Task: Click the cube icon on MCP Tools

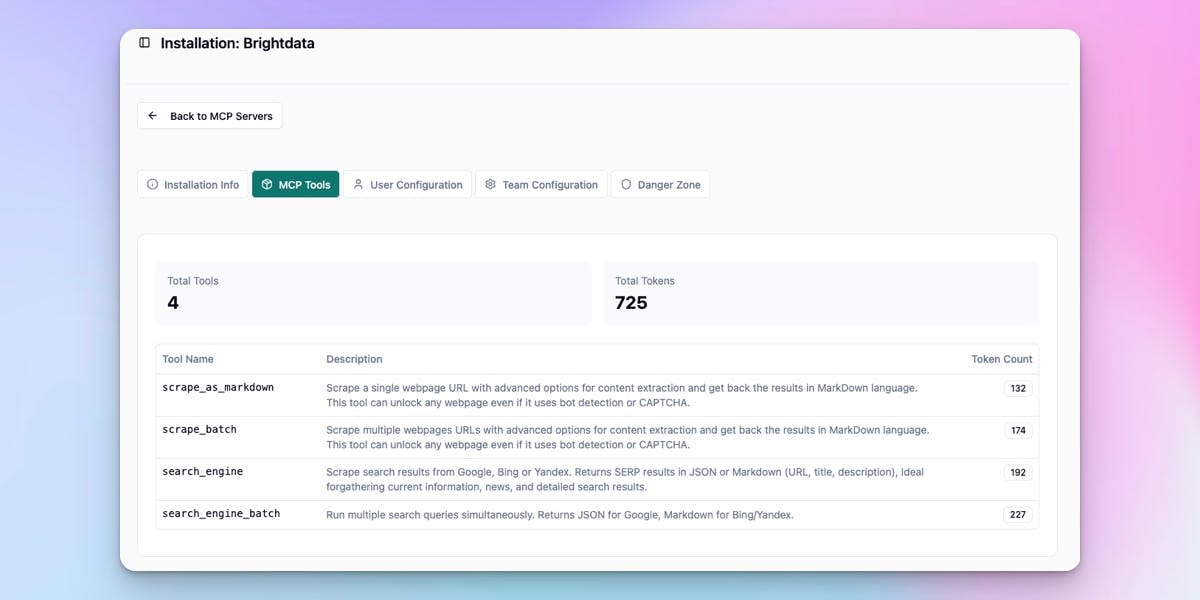Action: click(267, 185)
